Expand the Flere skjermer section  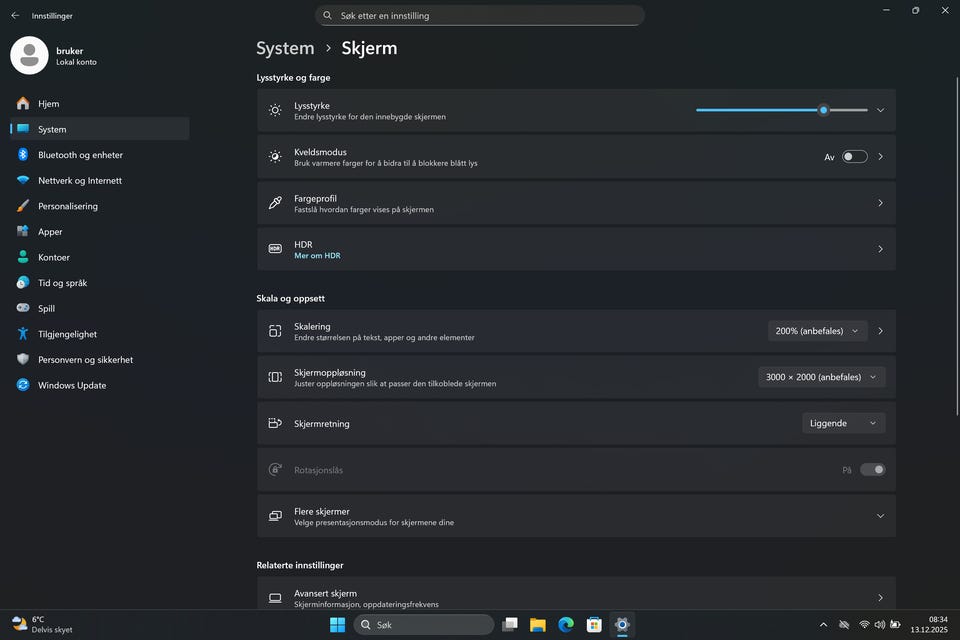[x=880, y=516]
